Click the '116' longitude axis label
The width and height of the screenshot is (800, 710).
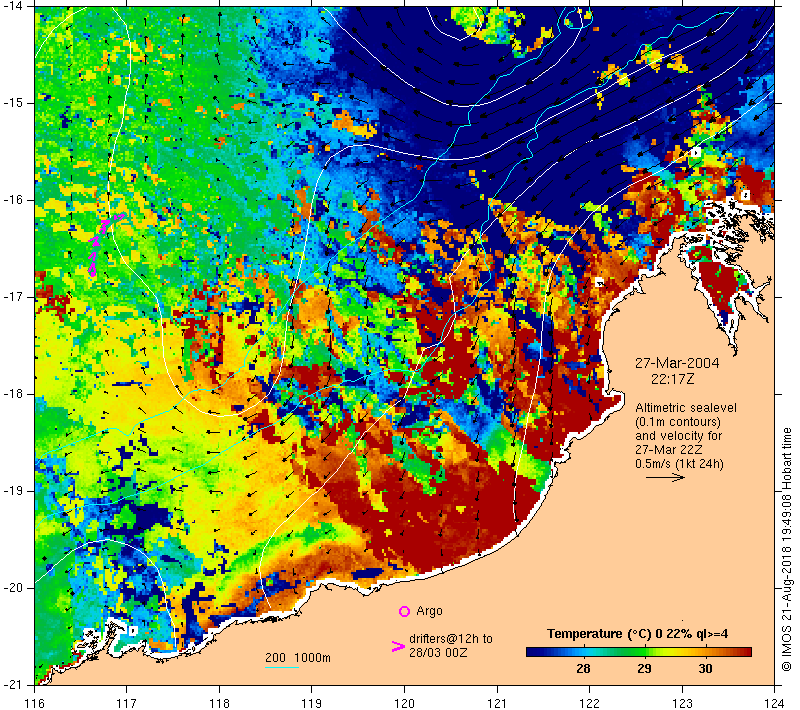point(35,703)
